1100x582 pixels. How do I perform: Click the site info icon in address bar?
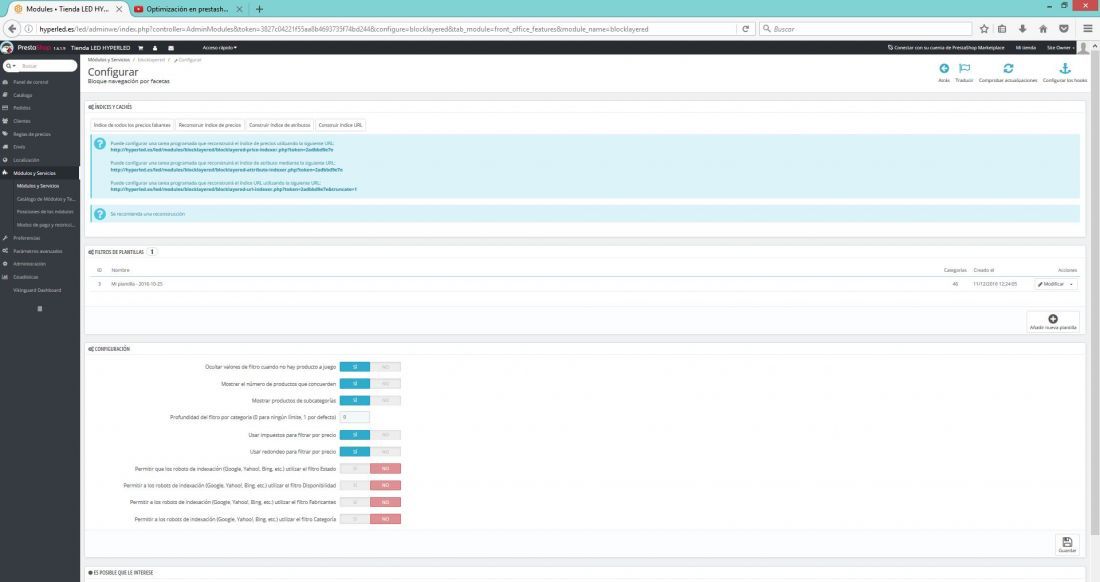[x=29, y=29]
